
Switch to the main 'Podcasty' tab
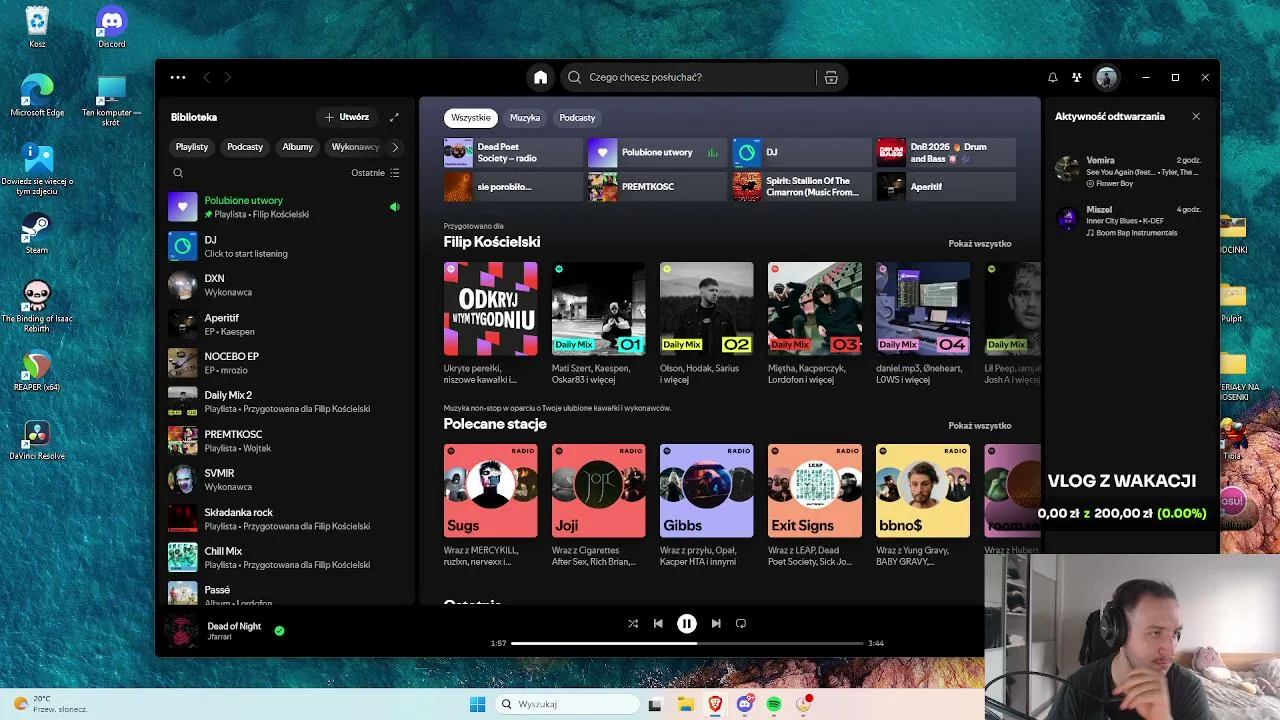(577, 118)
